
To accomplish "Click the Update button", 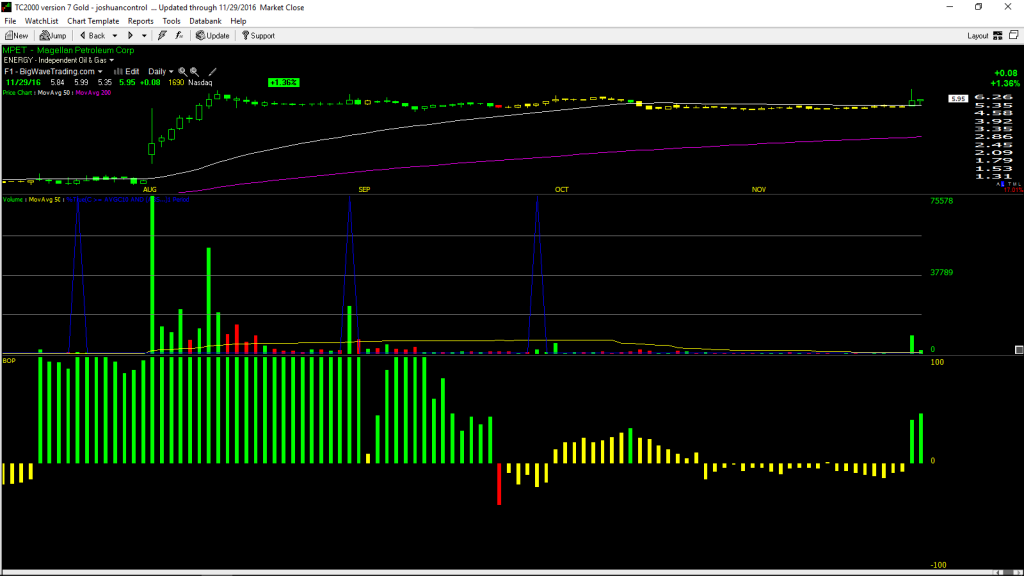I will pos(212,35).
